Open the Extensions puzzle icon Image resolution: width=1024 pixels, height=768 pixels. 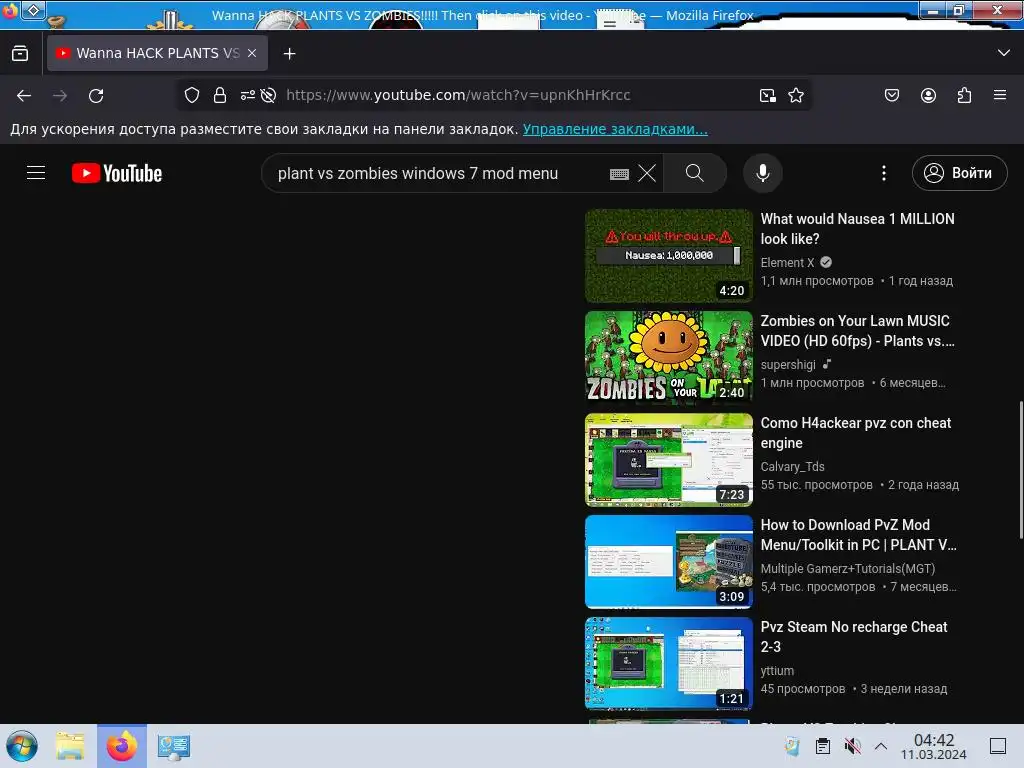964,95
